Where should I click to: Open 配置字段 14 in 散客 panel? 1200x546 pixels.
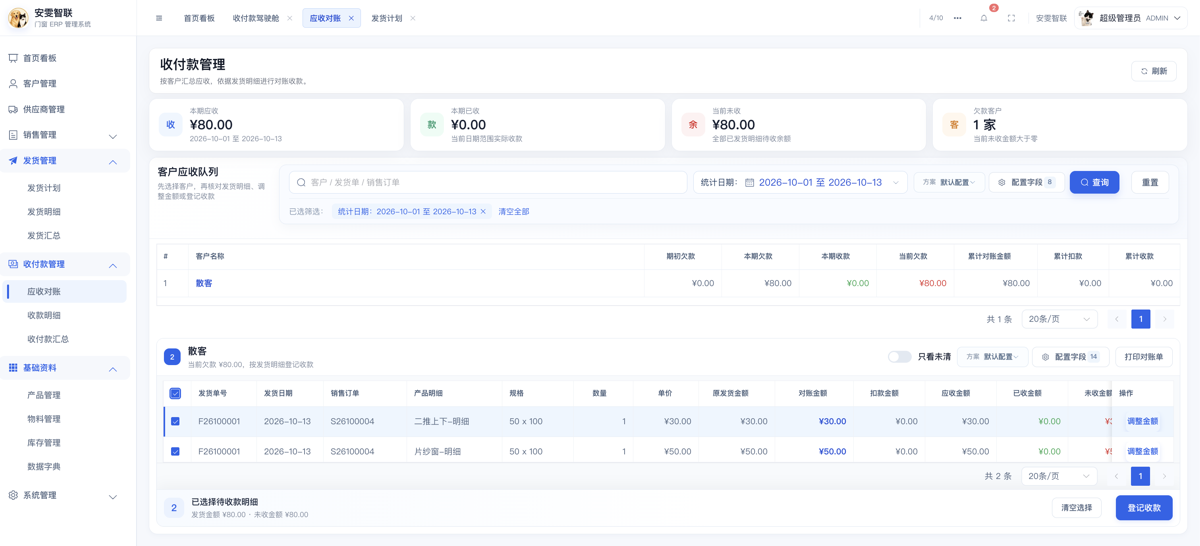pyautogui.click(x=1071, y=357)
